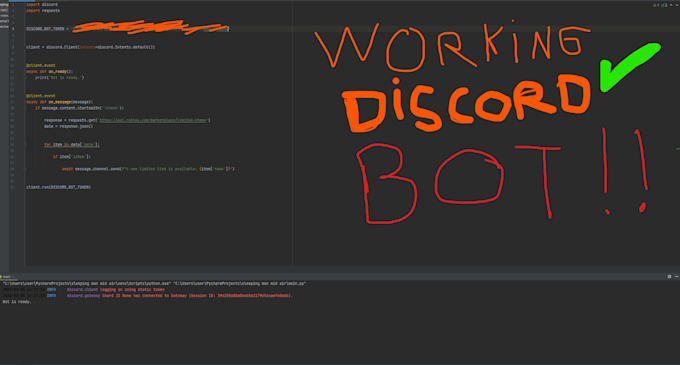The width and height of the screenshot is (680, 365).
Task: Click the "if item['isNew']" line
Action: point(72,156)
